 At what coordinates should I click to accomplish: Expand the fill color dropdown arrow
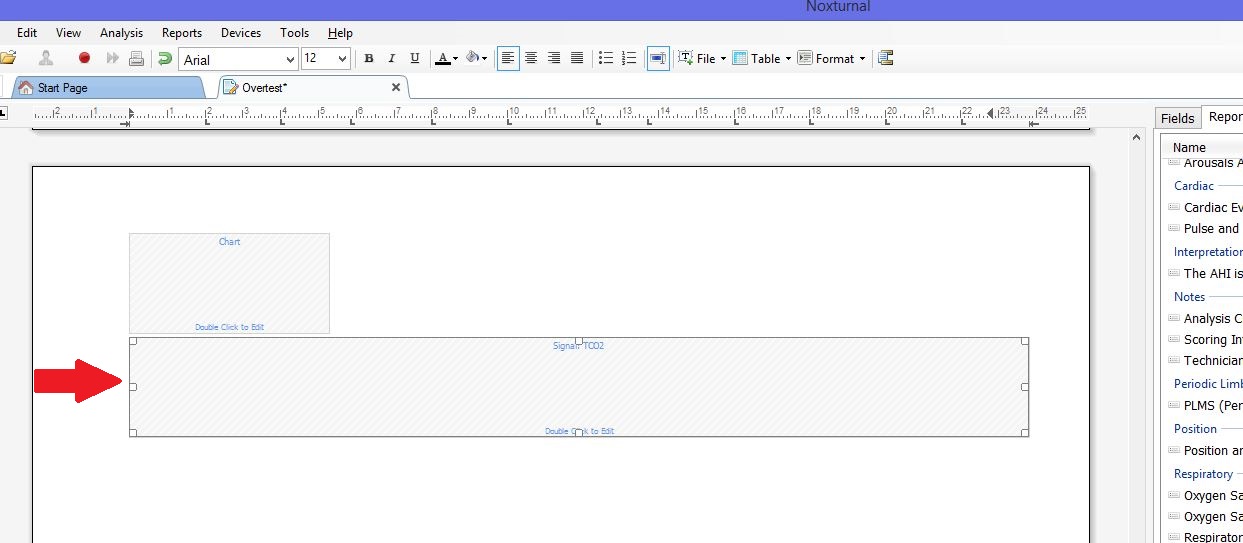pyautogui.click(x=485, y=59)
